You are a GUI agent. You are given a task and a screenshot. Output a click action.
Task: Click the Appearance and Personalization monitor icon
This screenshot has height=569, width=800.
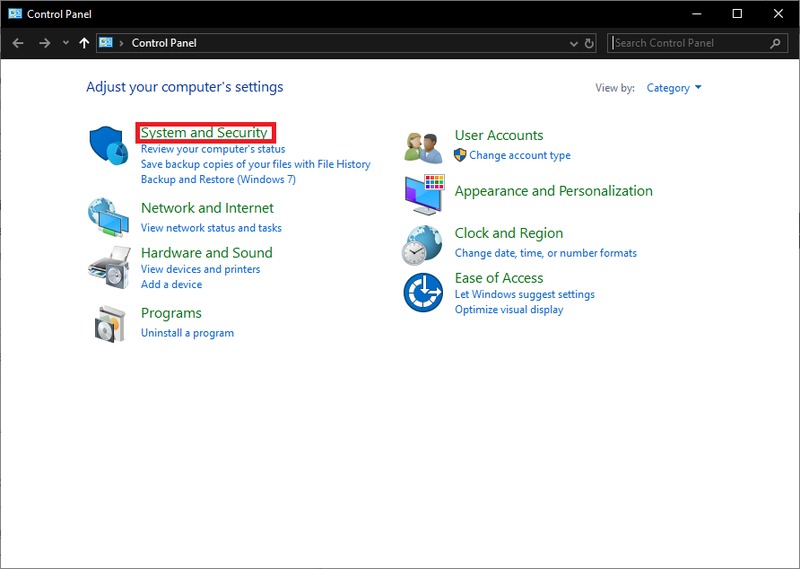click(423, 194)
